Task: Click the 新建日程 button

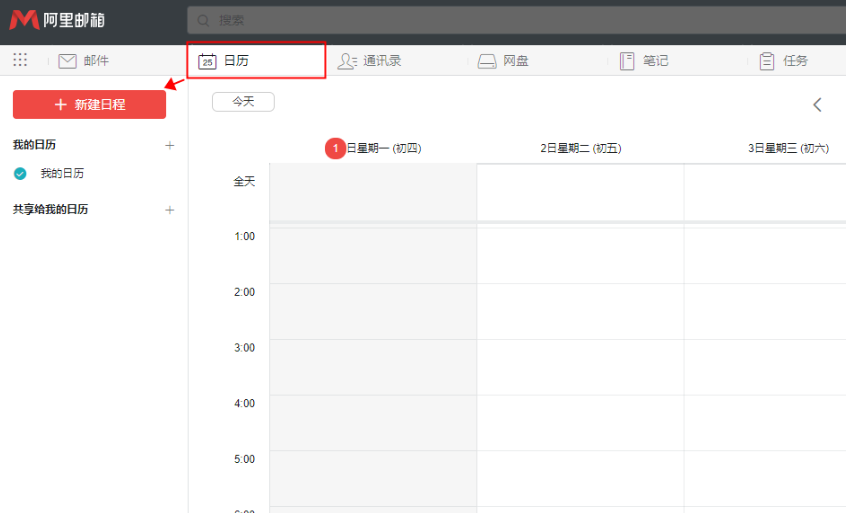Action: [x=89, y=104]
